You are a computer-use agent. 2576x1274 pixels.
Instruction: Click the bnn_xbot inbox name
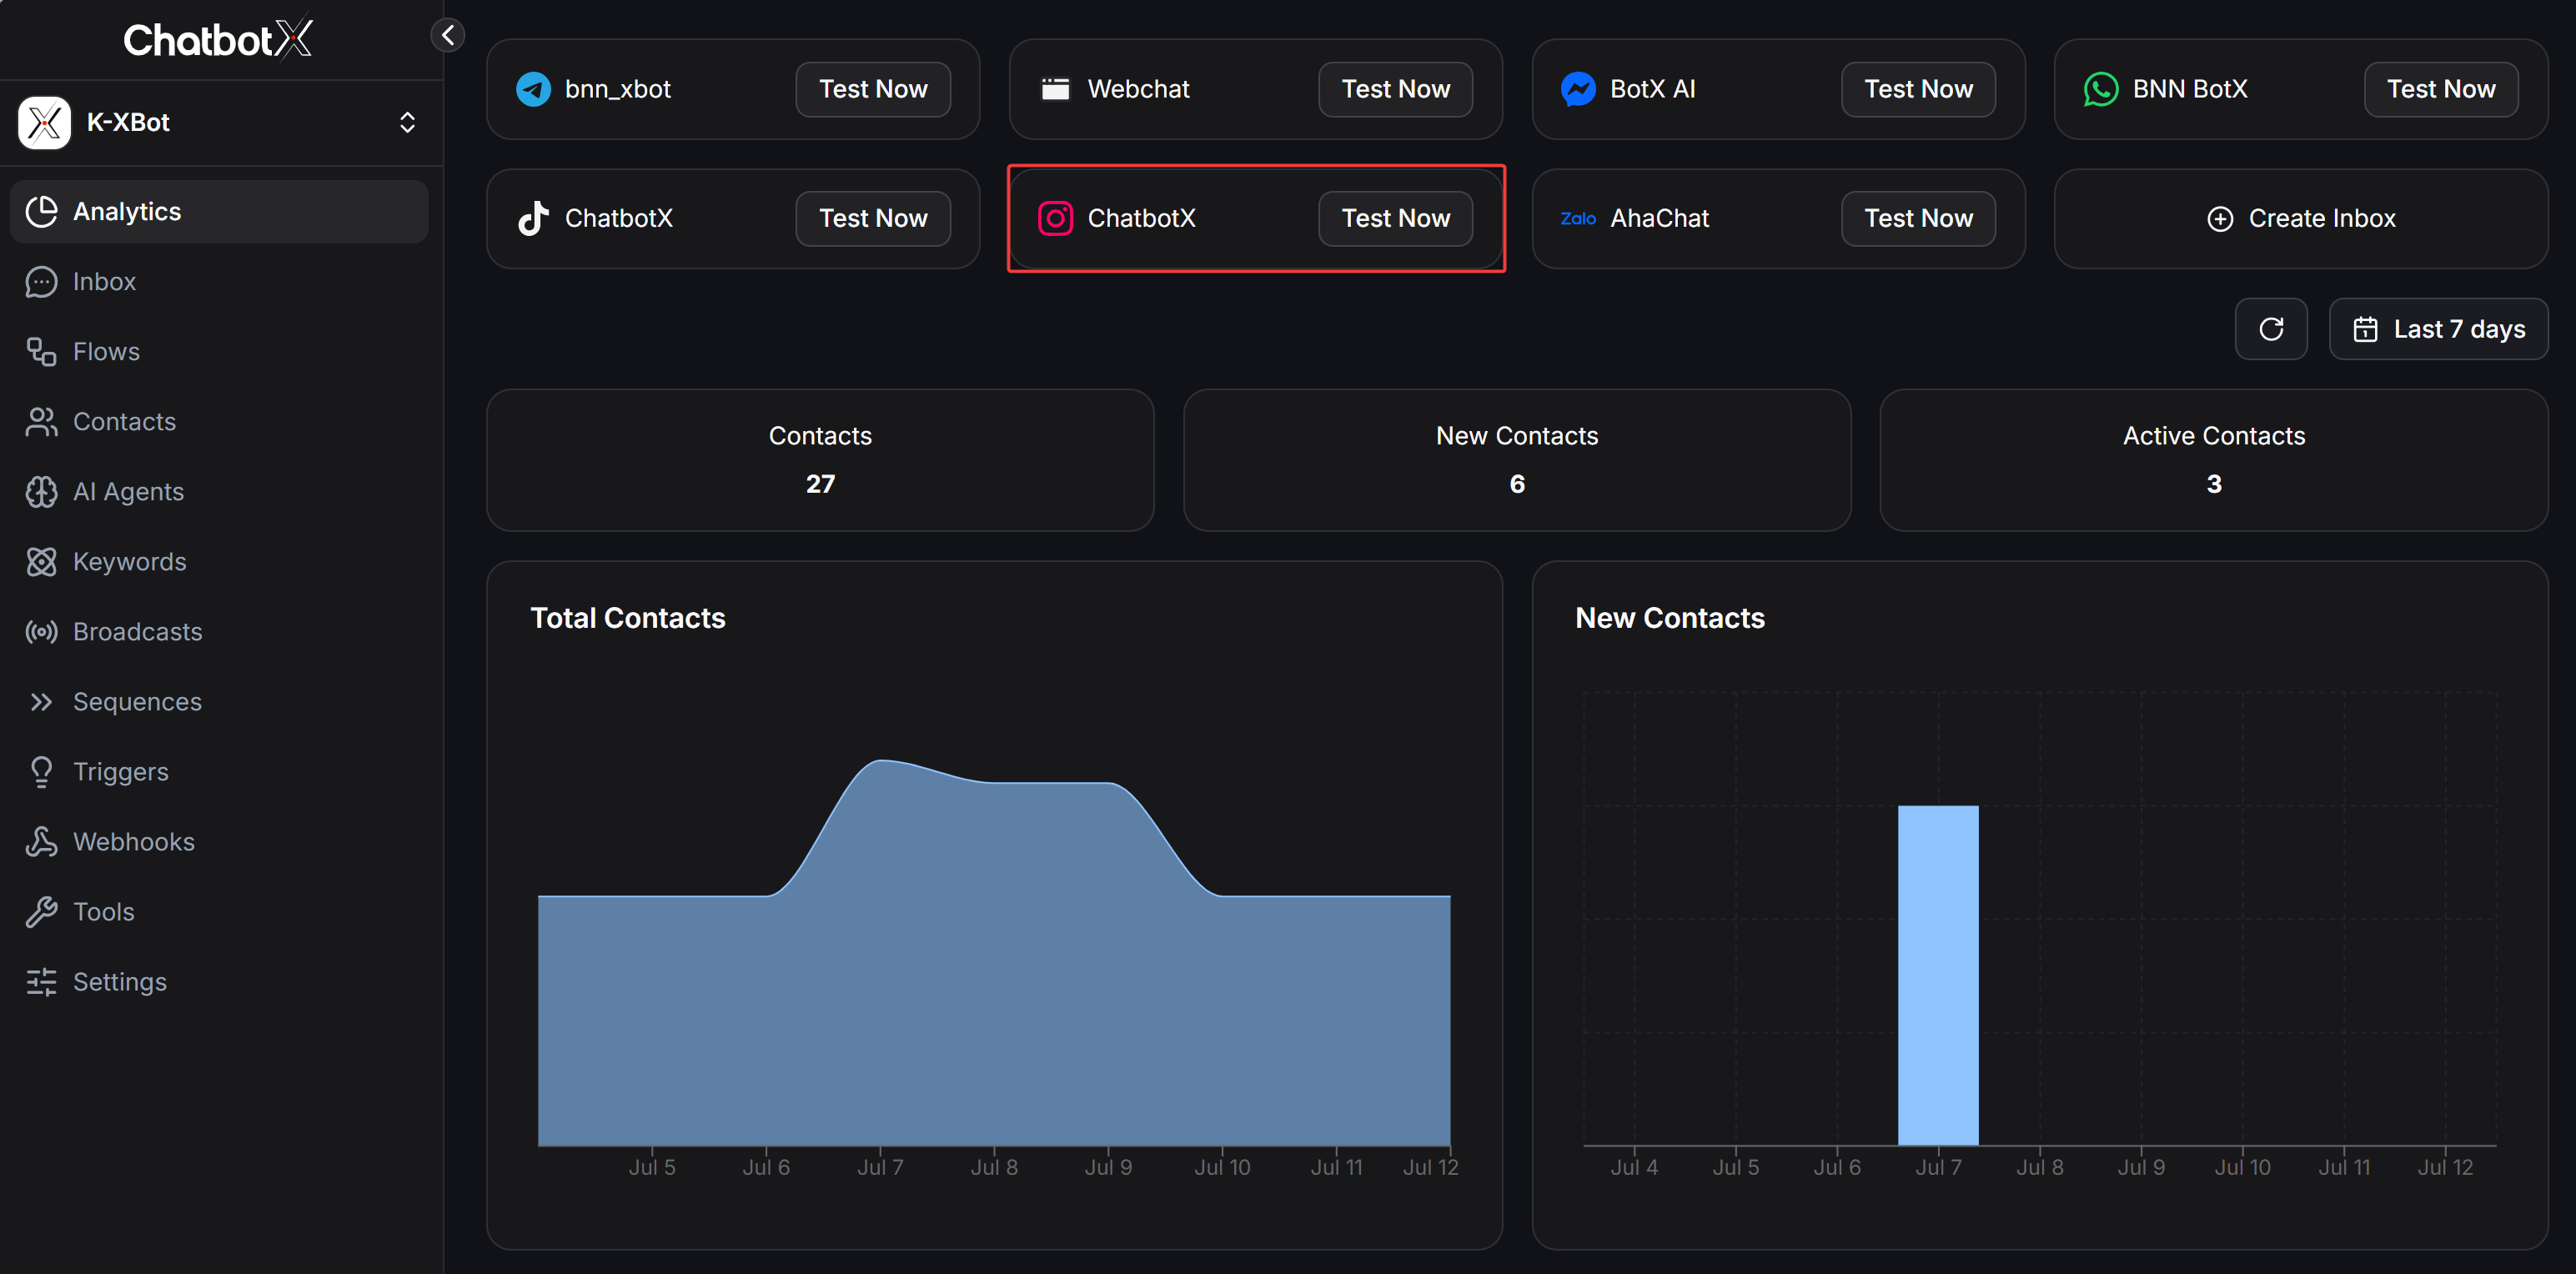(x=618, y=89)
